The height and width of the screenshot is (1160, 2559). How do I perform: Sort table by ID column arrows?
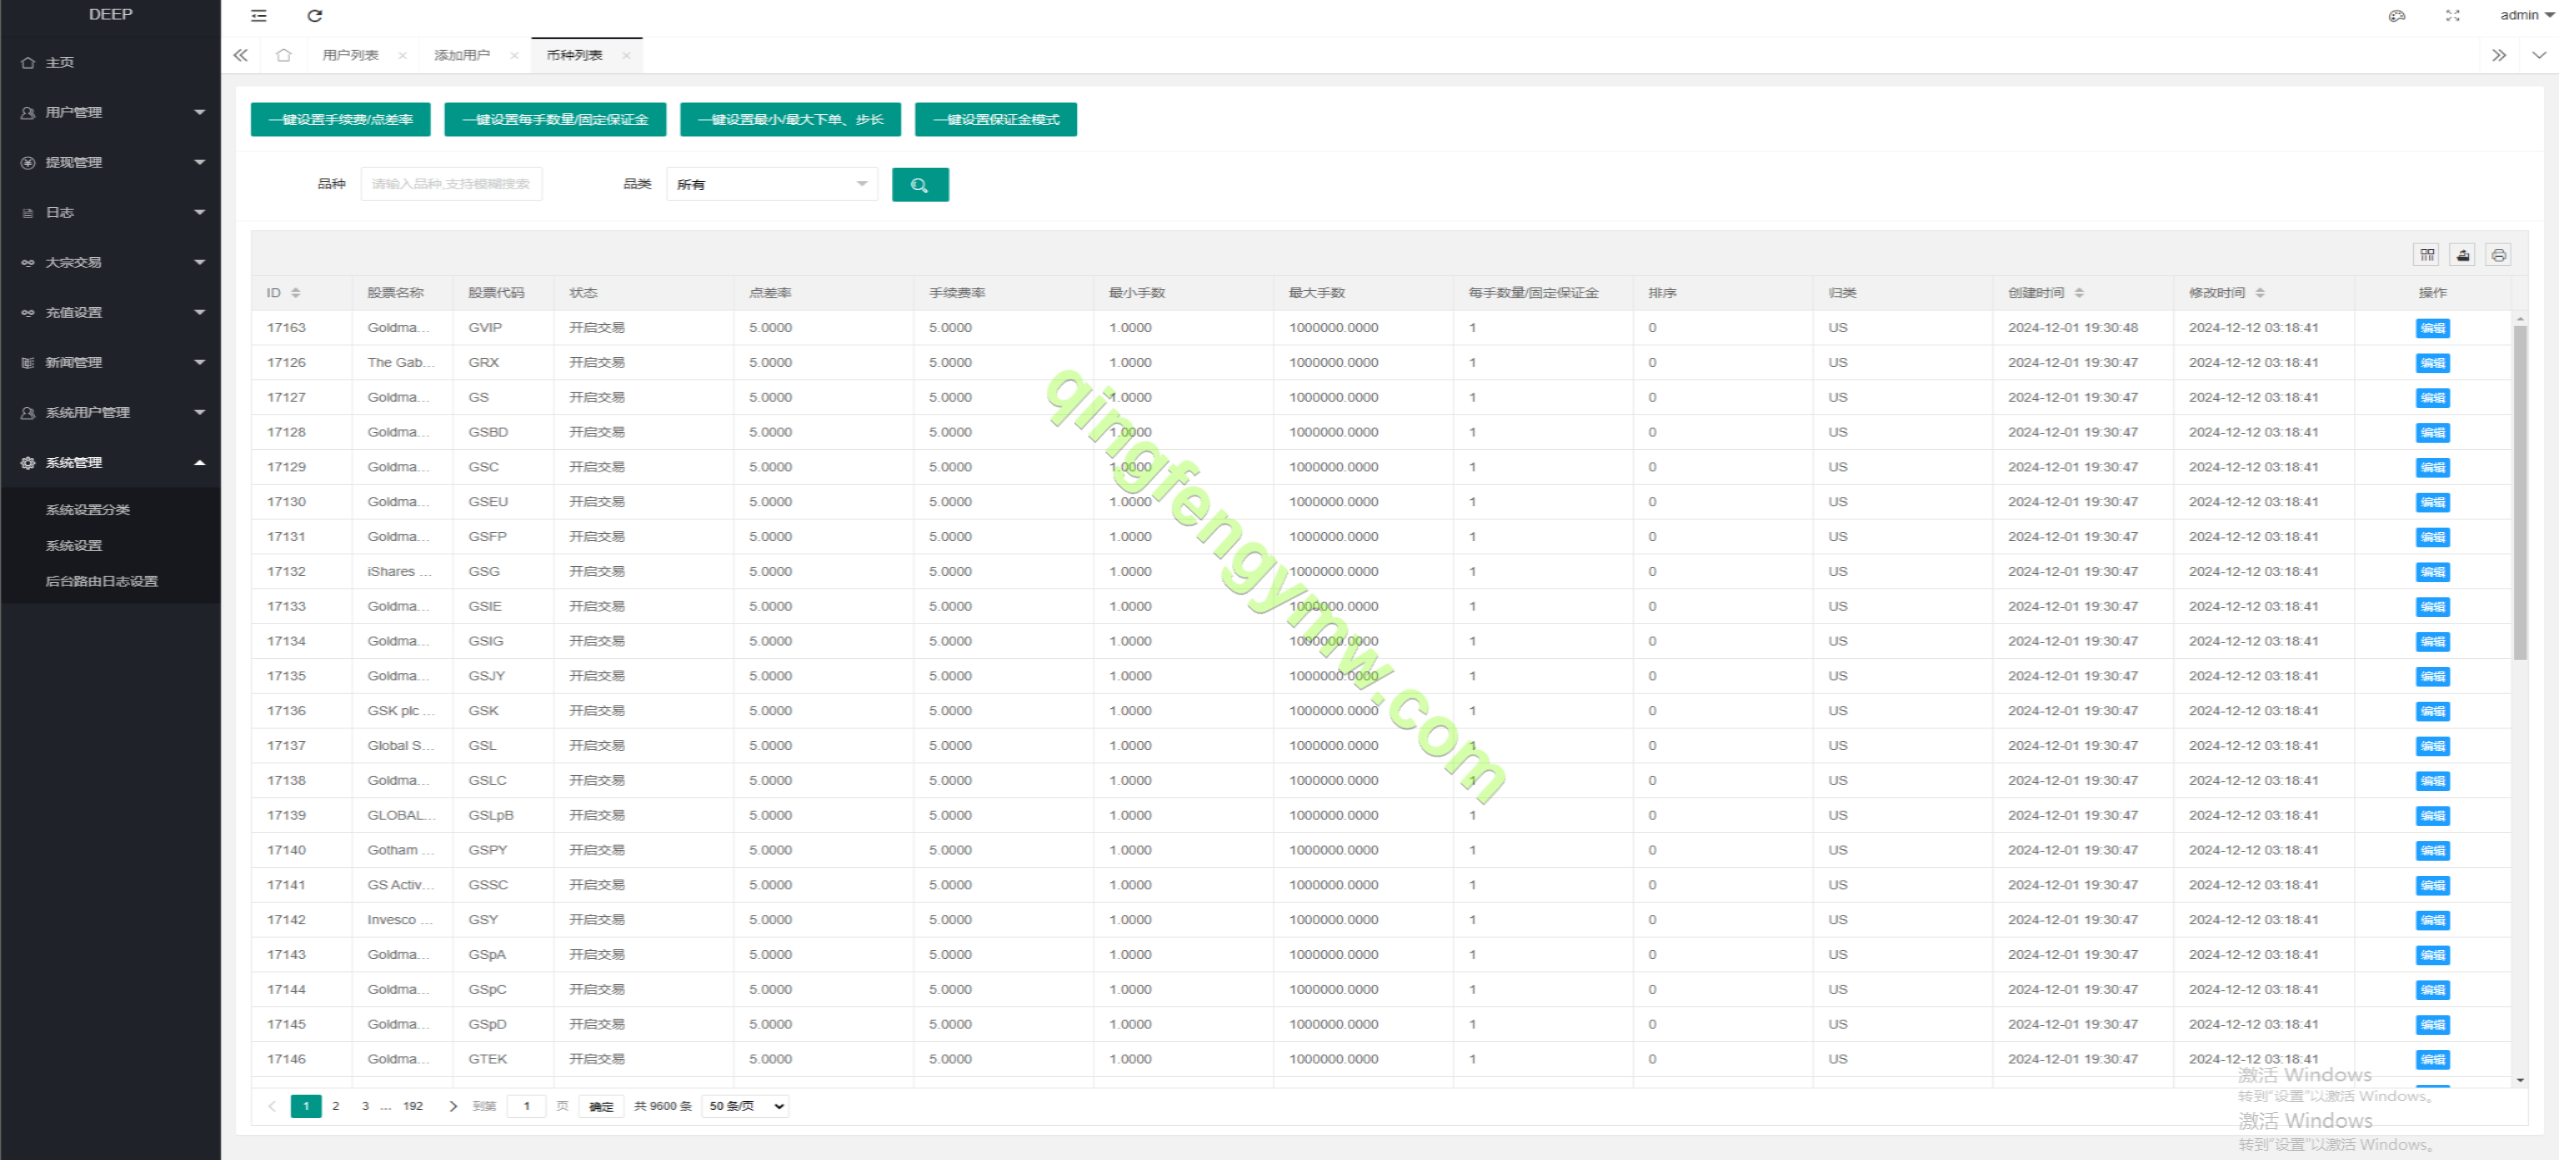point(296,293)
